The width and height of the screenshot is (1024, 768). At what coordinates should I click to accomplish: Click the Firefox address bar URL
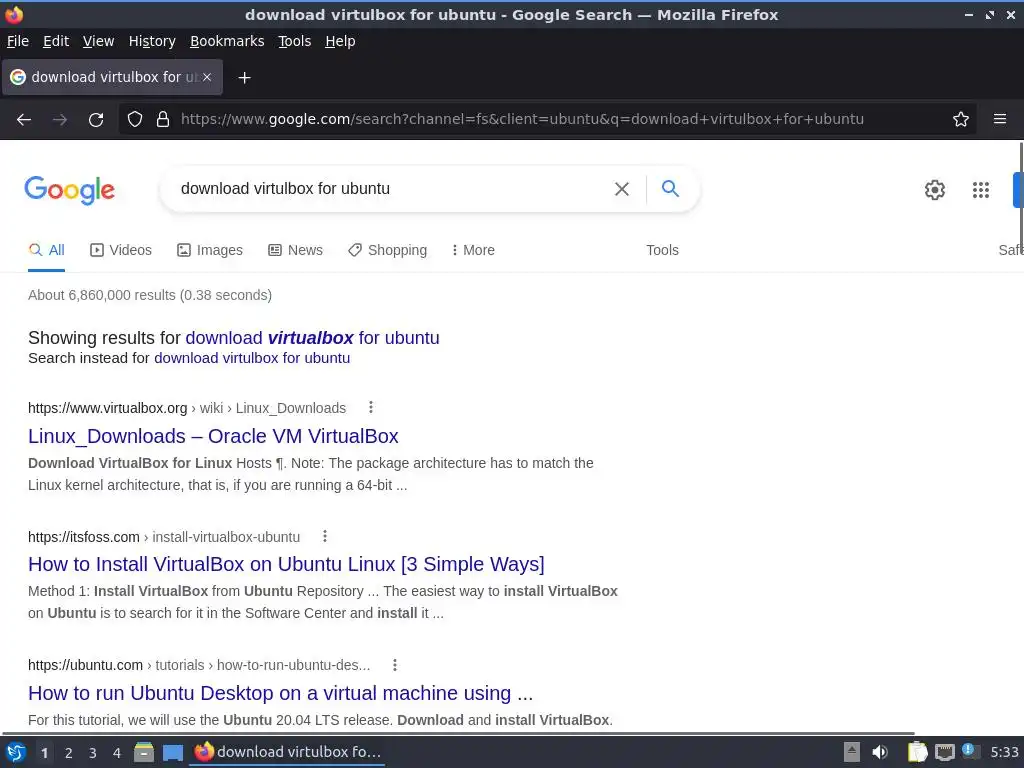(522, 120)
